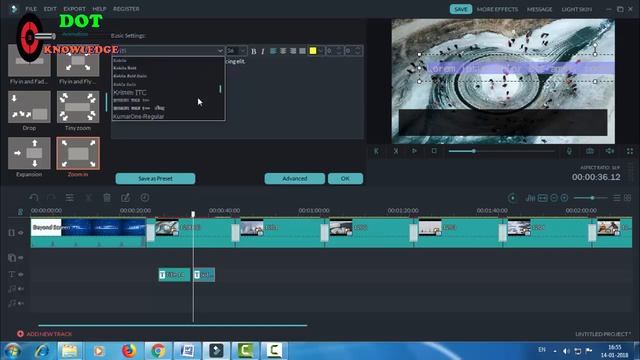This screenshot has width=640, height=360.
Task: Switch to timeline list view icon
Action: pyautogui.click(x=617, y=198)
